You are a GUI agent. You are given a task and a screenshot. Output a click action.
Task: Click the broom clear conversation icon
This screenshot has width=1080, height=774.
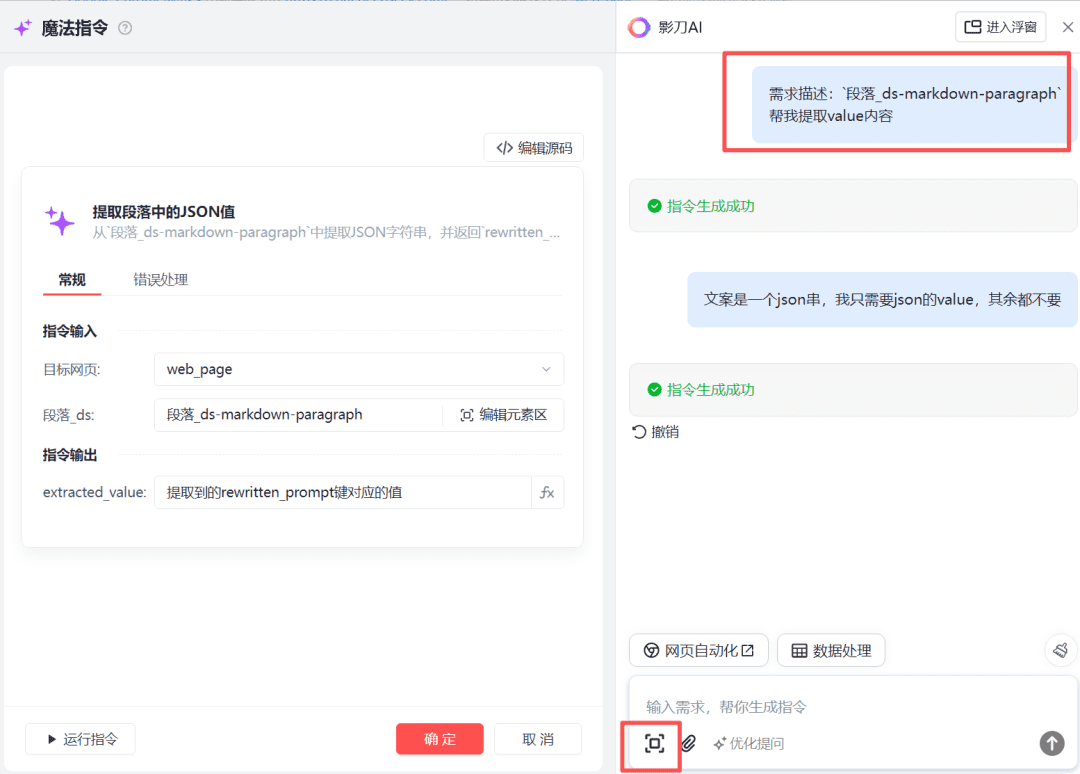pyautogui.click(x=1060, y=650)
